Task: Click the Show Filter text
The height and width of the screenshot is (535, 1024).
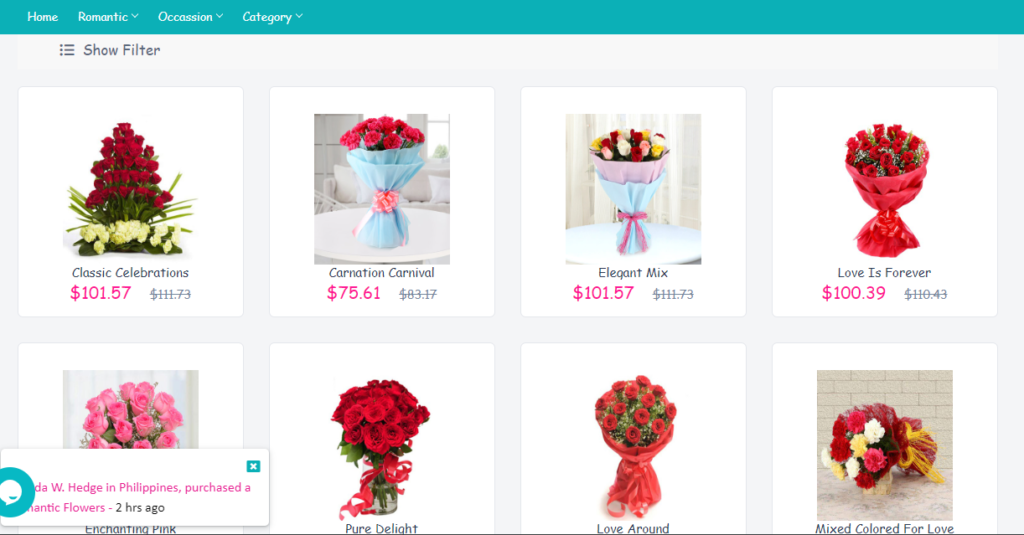Action: [121, 50]
